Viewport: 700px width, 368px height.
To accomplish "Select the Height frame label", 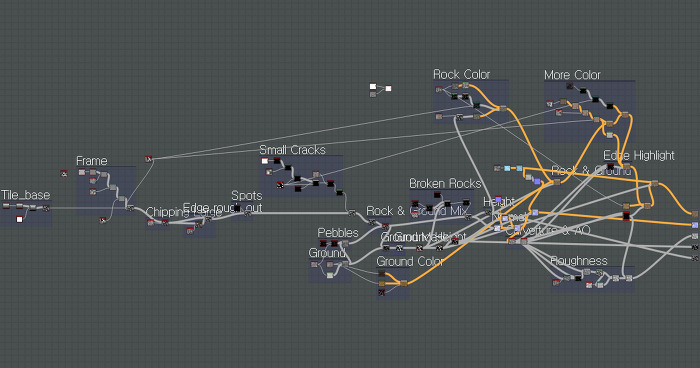I will click(499, 202).
